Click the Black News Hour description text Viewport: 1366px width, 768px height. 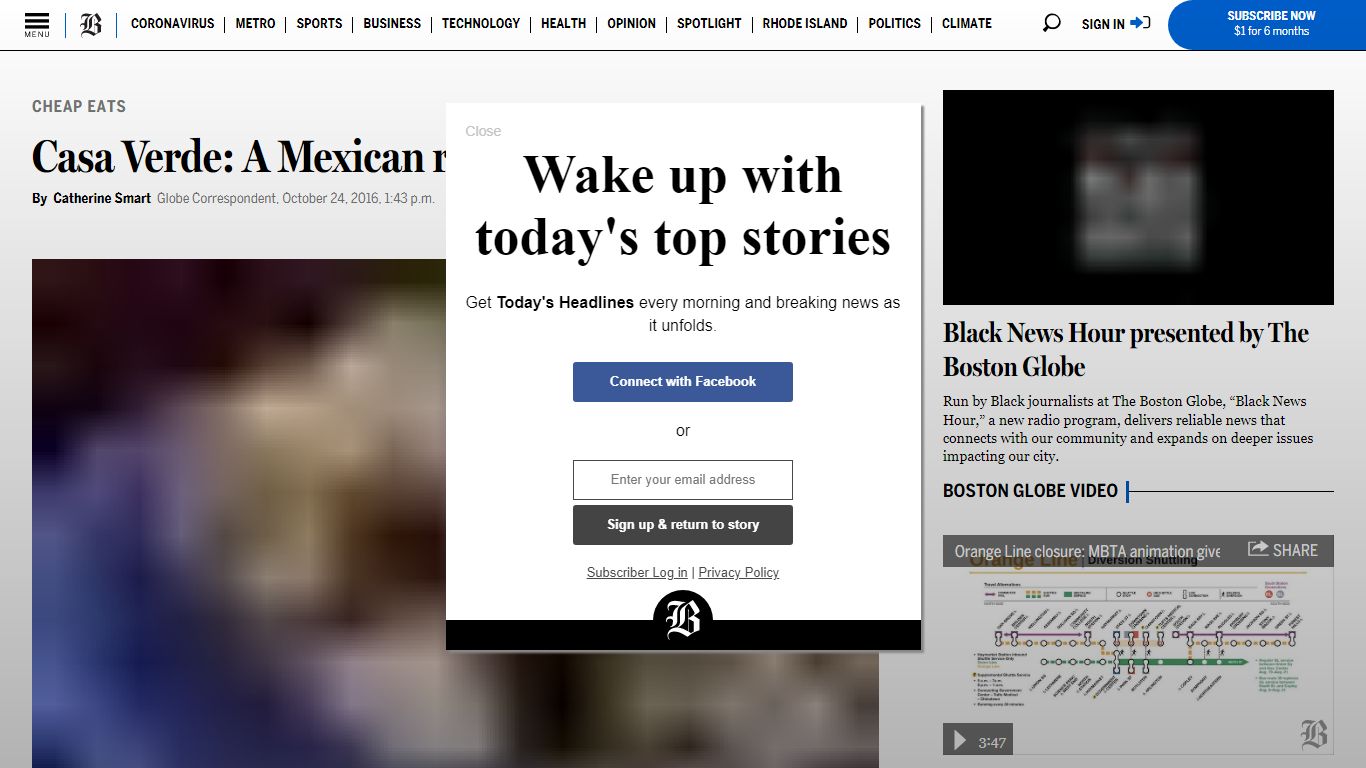(x=1128, y=429)
